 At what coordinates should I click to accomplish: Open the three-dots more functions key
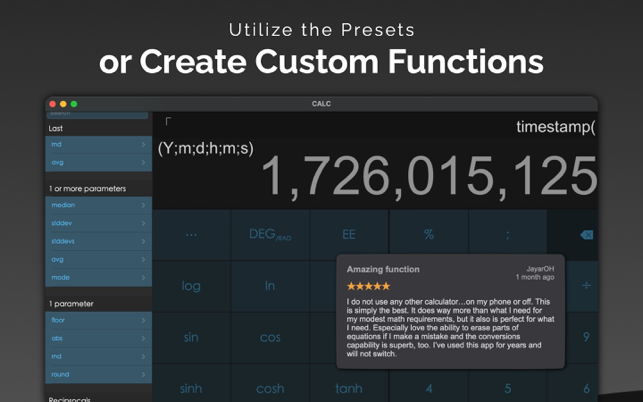point(192,235)
